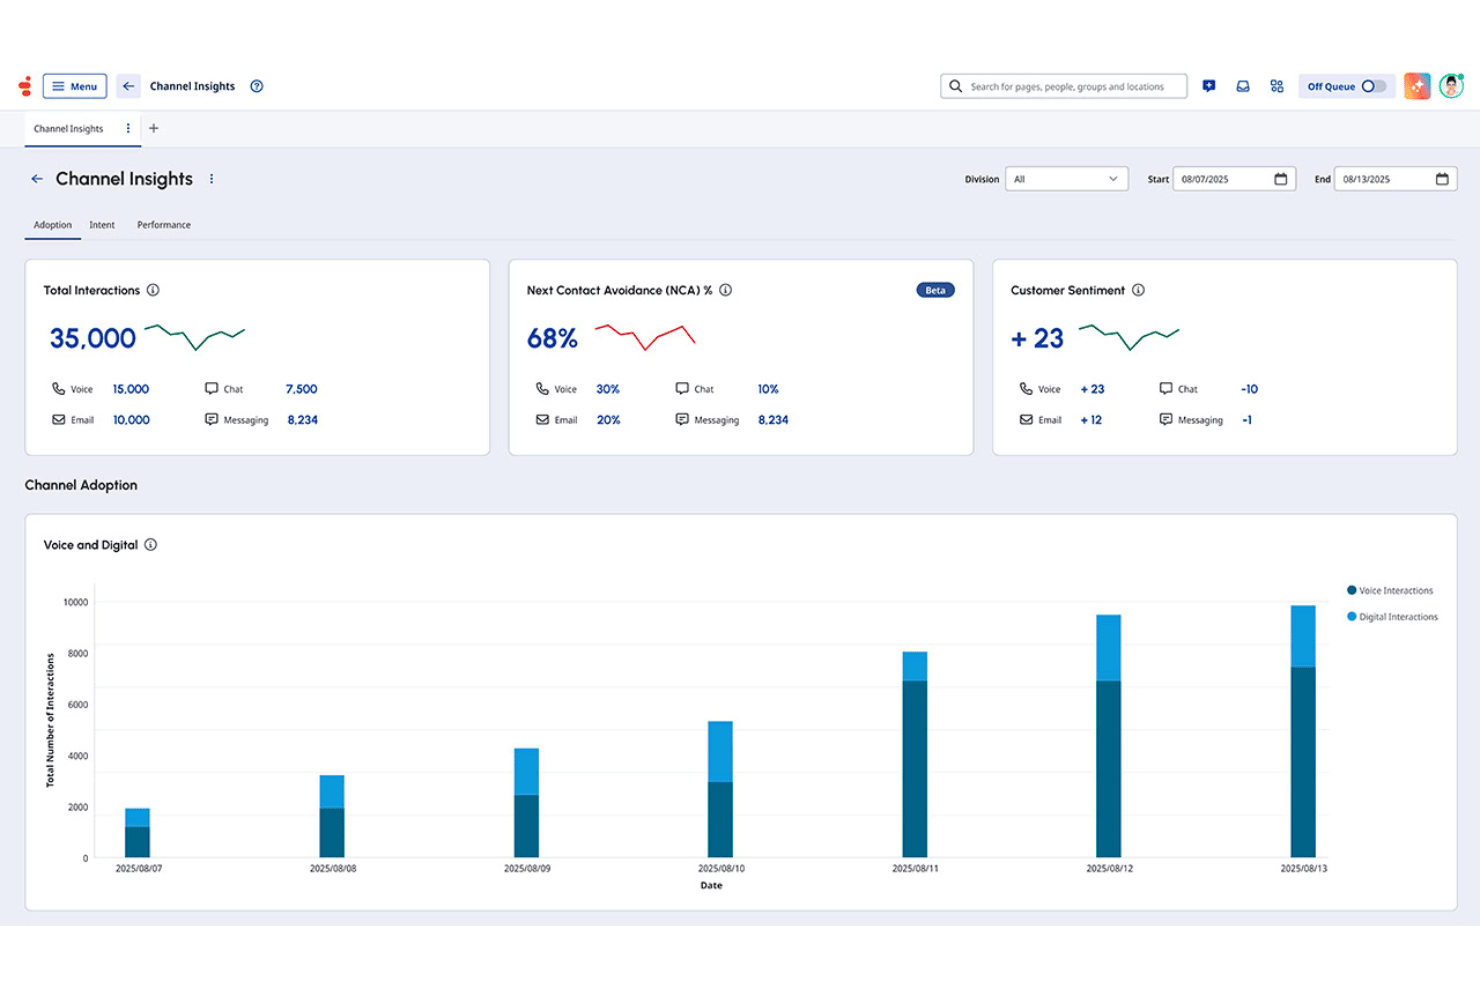
Task: Click the Beta badge
Action: pyautogui.click(x=935, y=290)
